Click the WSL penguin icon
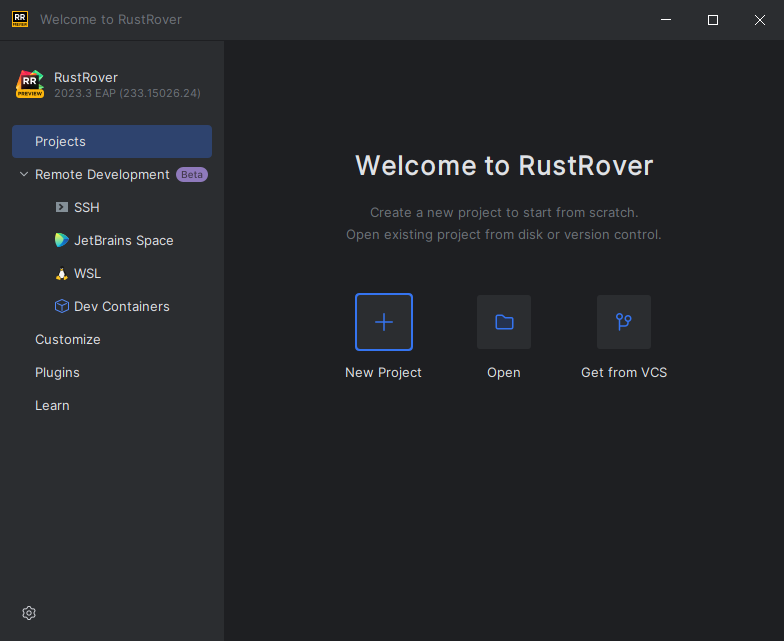 (62, 274)
